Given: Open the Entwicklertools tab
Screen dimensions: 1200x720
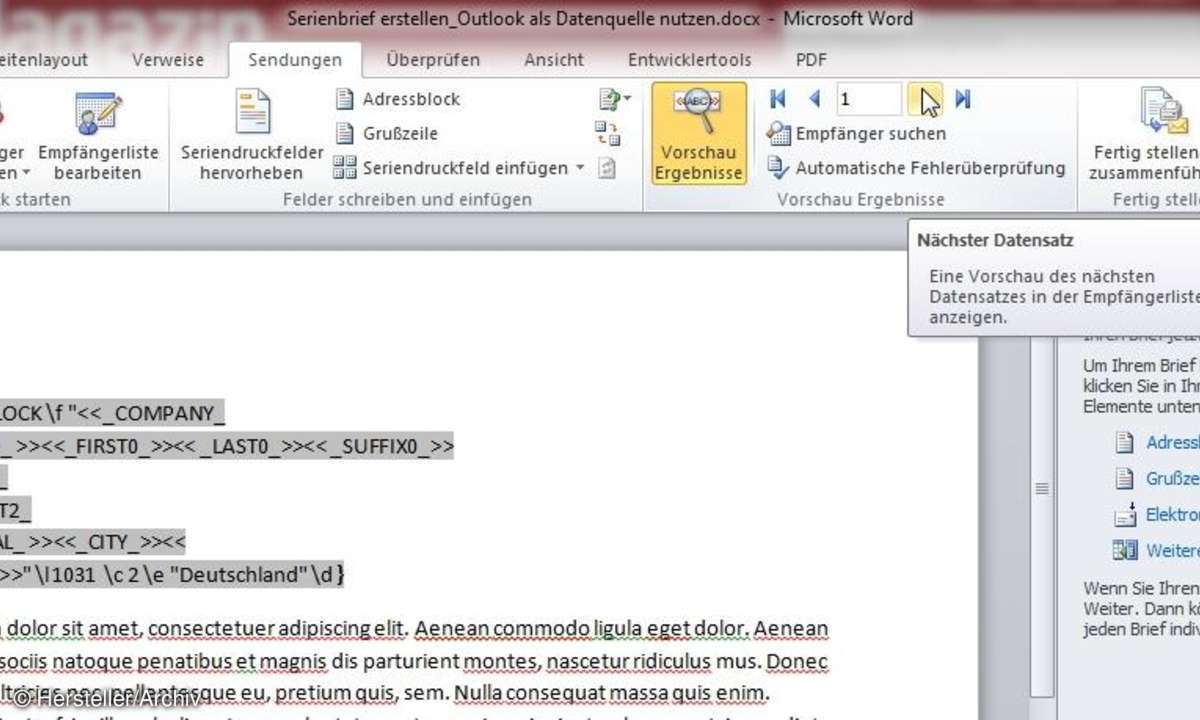Looking at the screenshot, I should point(690,60).
